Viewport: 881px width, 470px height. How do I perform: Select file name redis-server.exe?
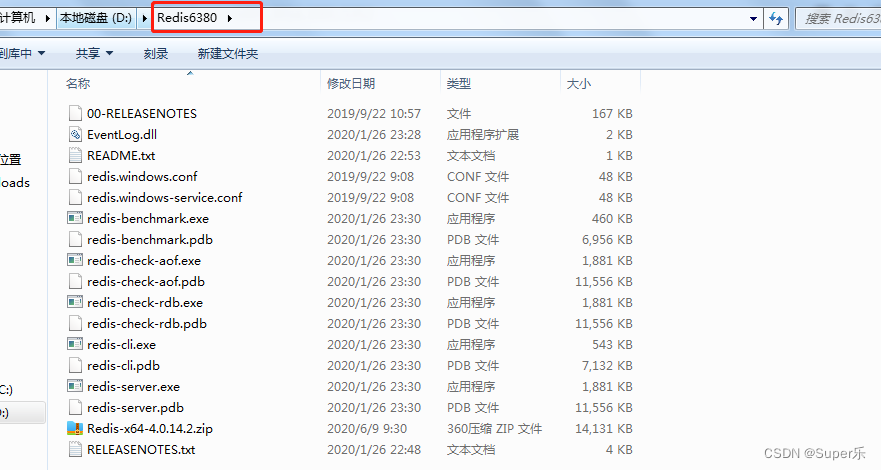133,386
